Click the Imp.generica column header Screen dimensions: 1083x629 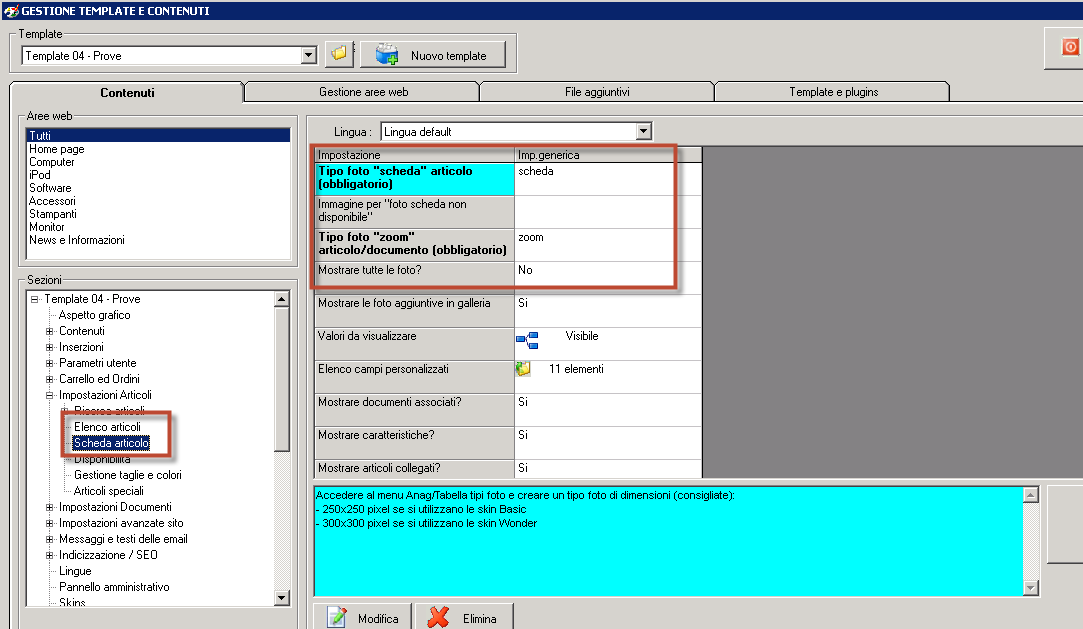point(608,155)
